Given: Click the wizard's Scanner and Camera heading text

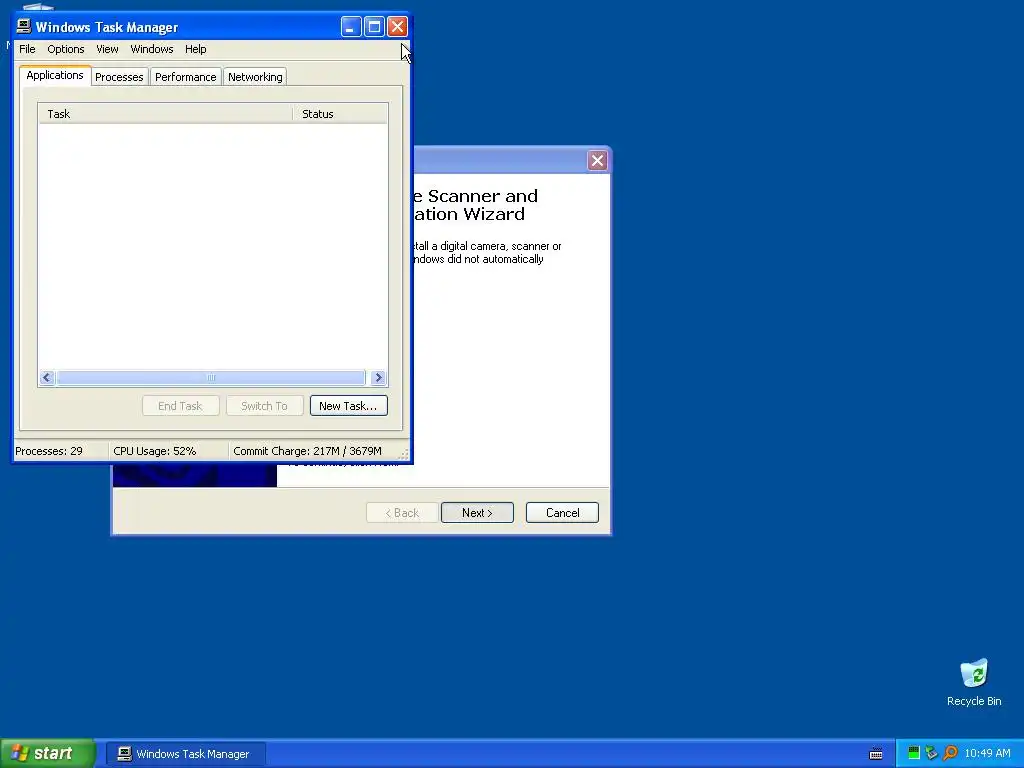Looking at the screenshot, I should point(475,205).
